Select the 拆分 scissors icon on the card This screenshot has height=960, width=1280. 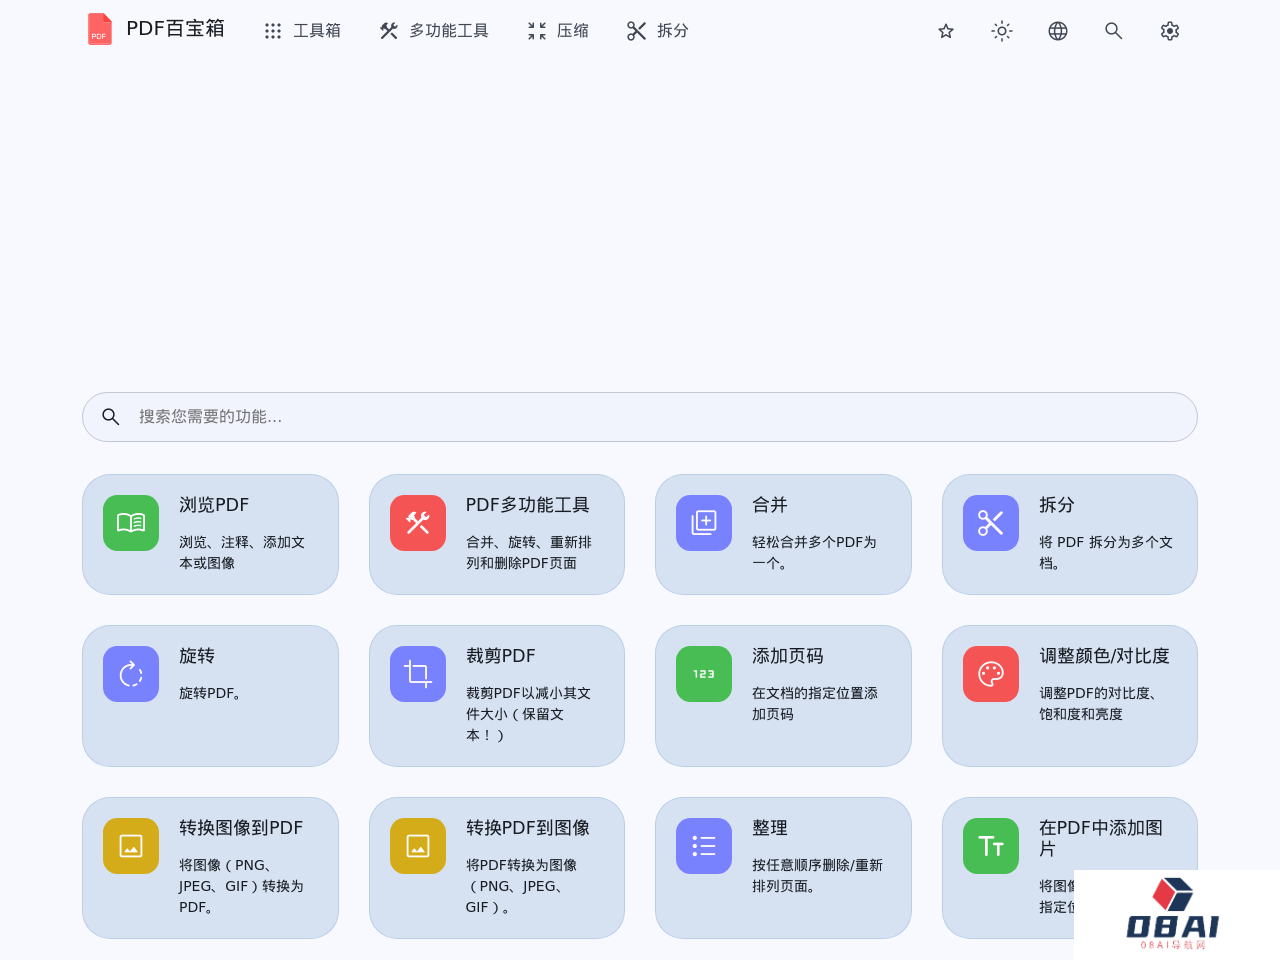(990, 522)
